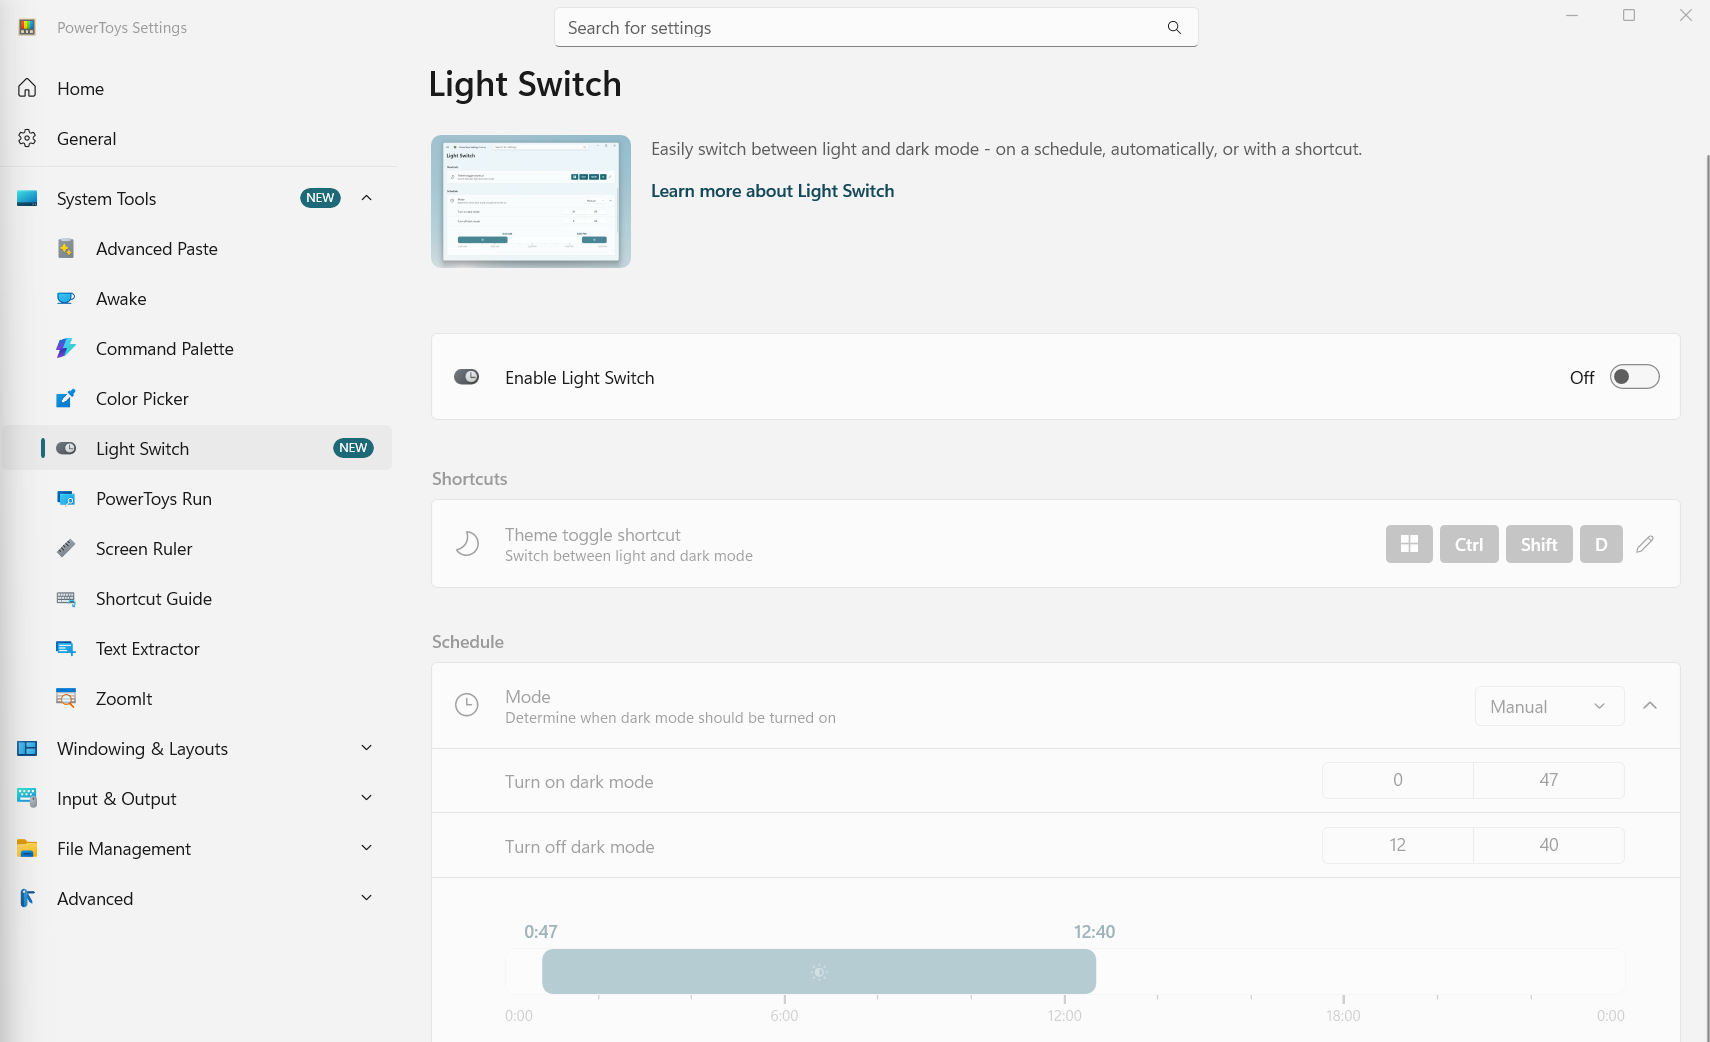Set Turn on dark mode hour field

coord(1398,780)
